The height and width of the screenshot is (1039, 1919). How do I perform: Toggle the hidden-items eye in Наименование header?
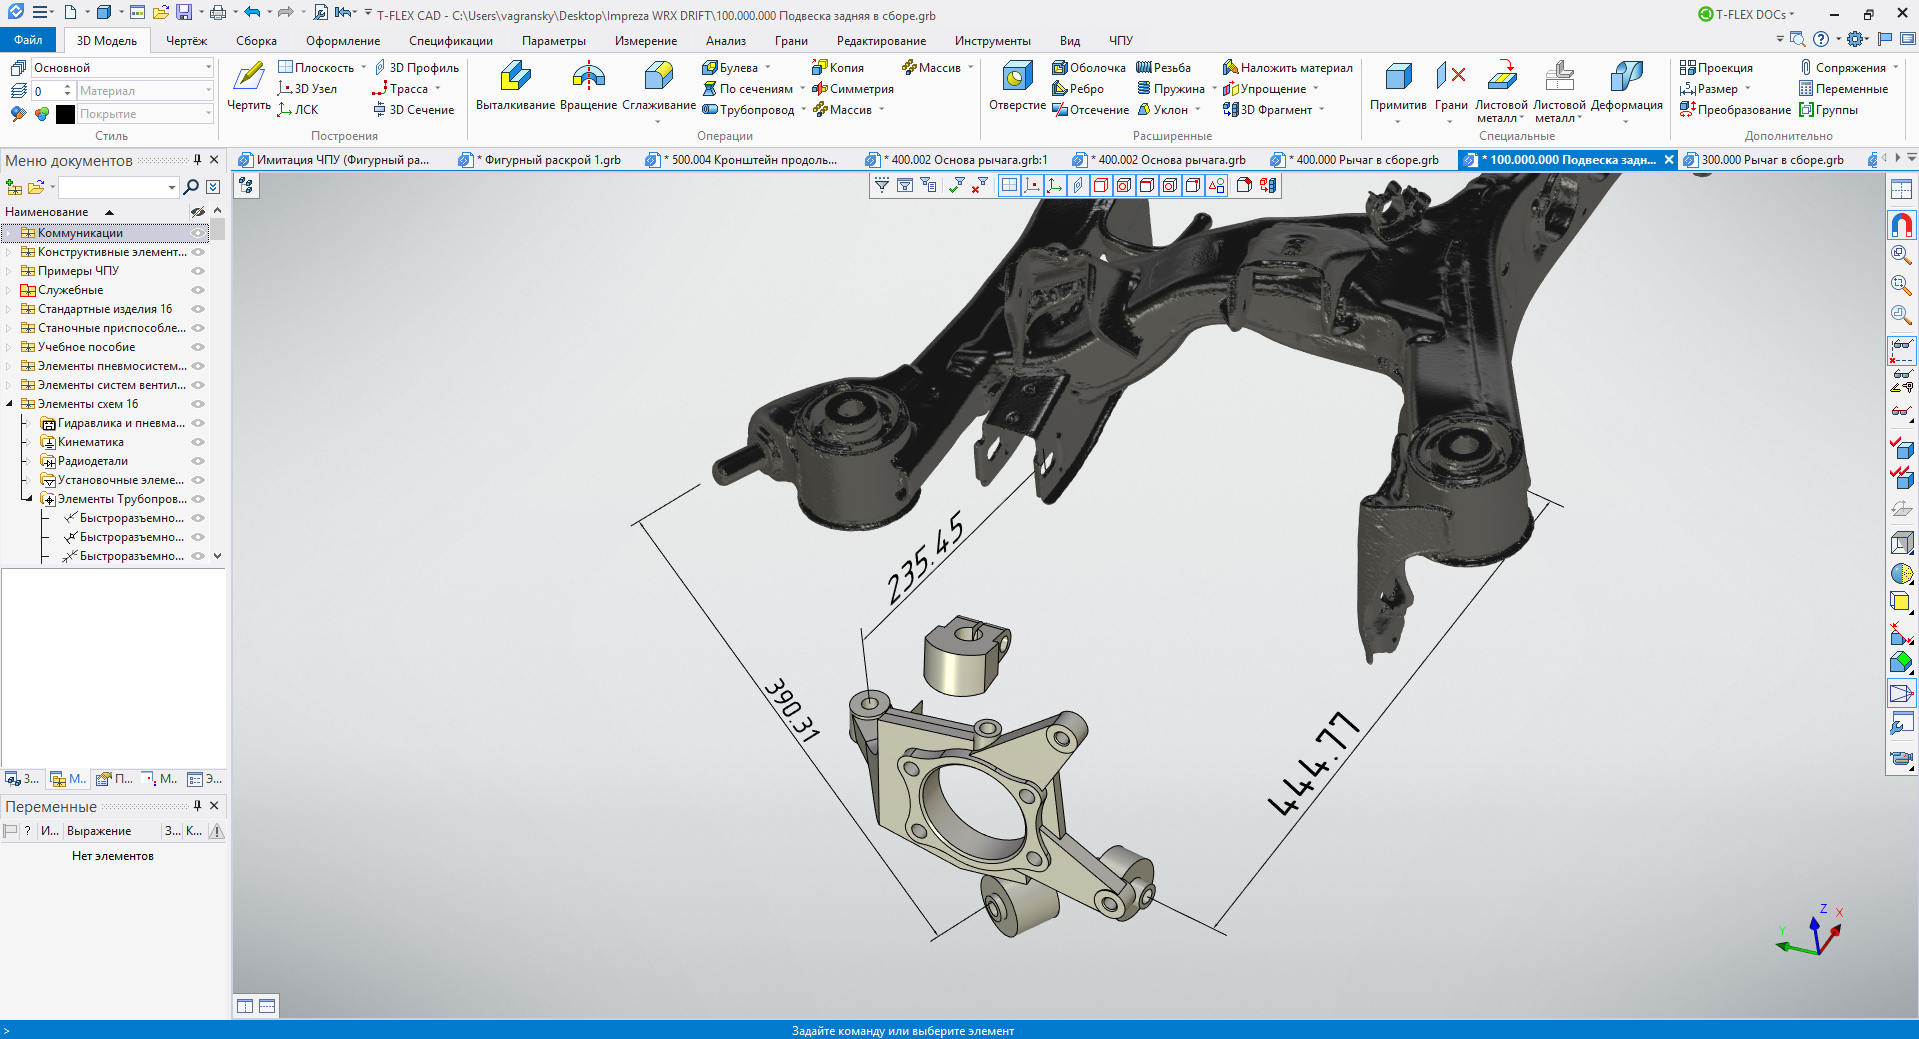click(198, 212)
